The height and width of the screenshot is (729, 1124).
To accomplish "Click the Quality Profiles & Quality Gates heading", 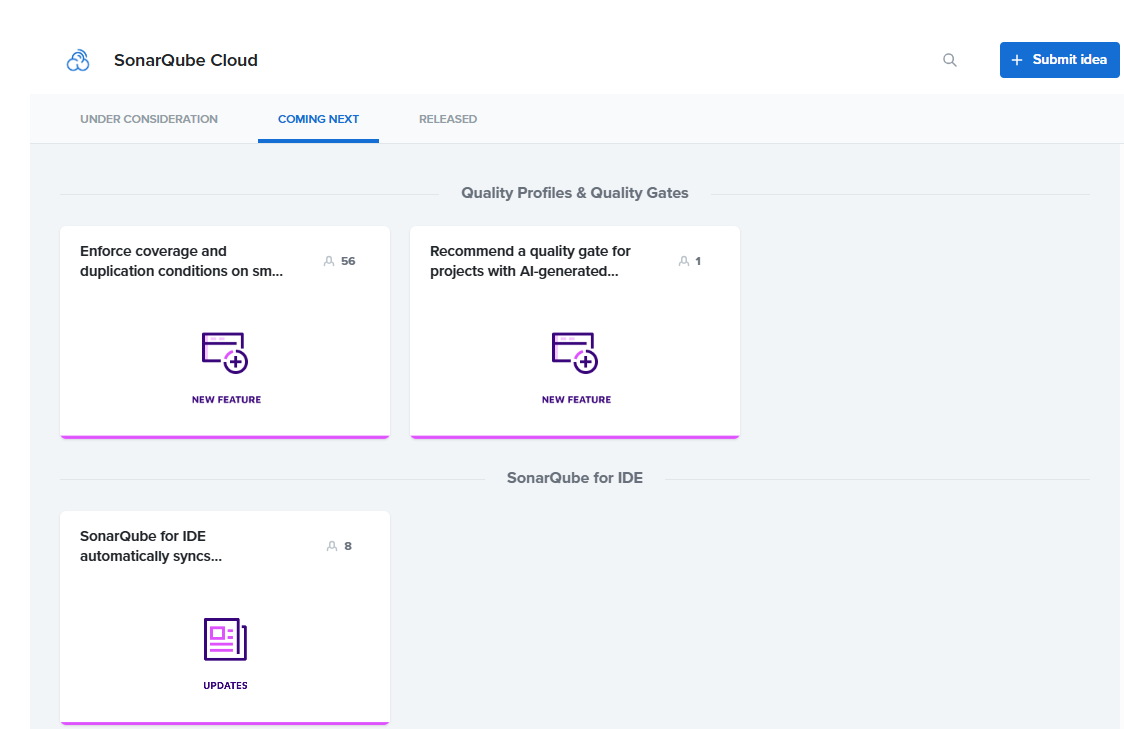I will (x=575, y=193).
